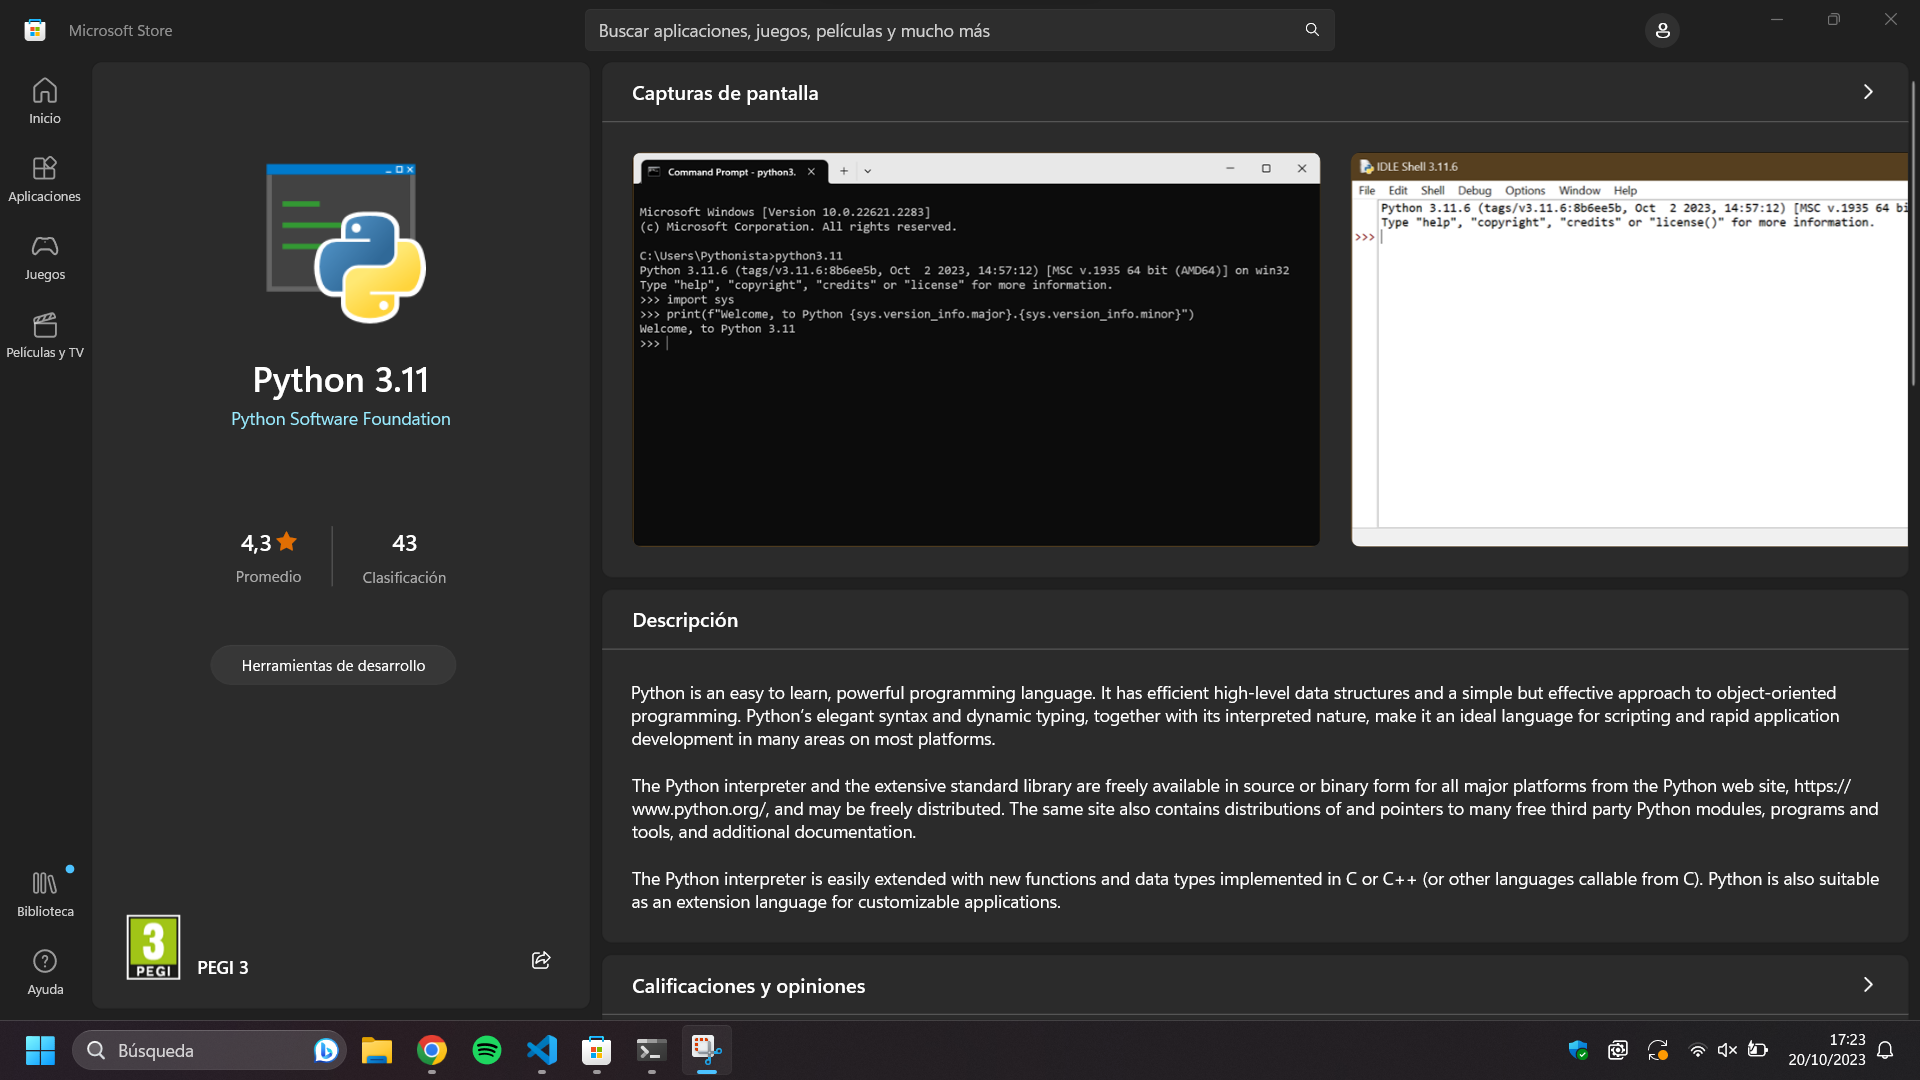1920x1080 pixels.
Task: Launch Spotify from the taskbar
Action: click(487, 1050)
